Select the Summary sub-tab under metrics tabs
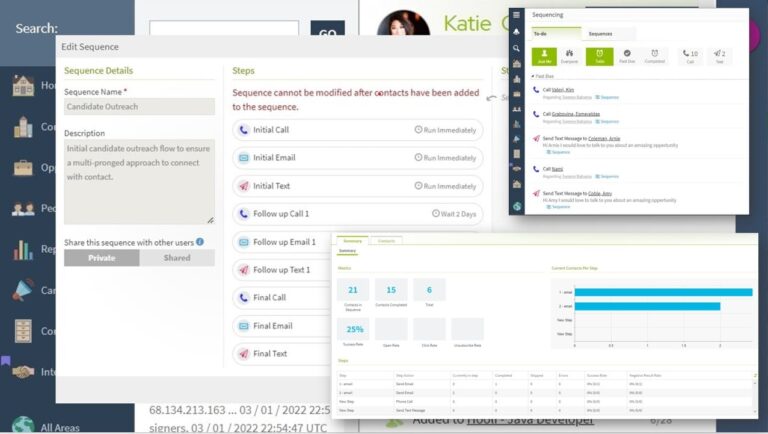Screen dimensions: 768x434 pos(347,251)
